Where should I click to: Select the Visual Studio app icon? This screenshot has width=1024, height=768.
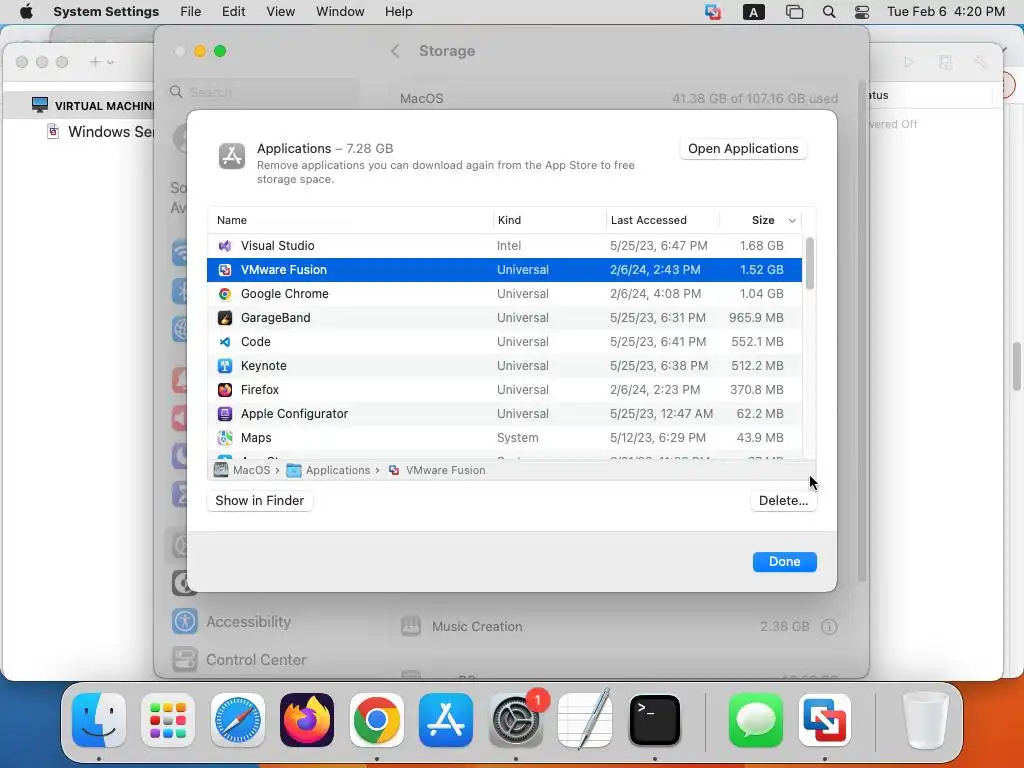[225, 246]
